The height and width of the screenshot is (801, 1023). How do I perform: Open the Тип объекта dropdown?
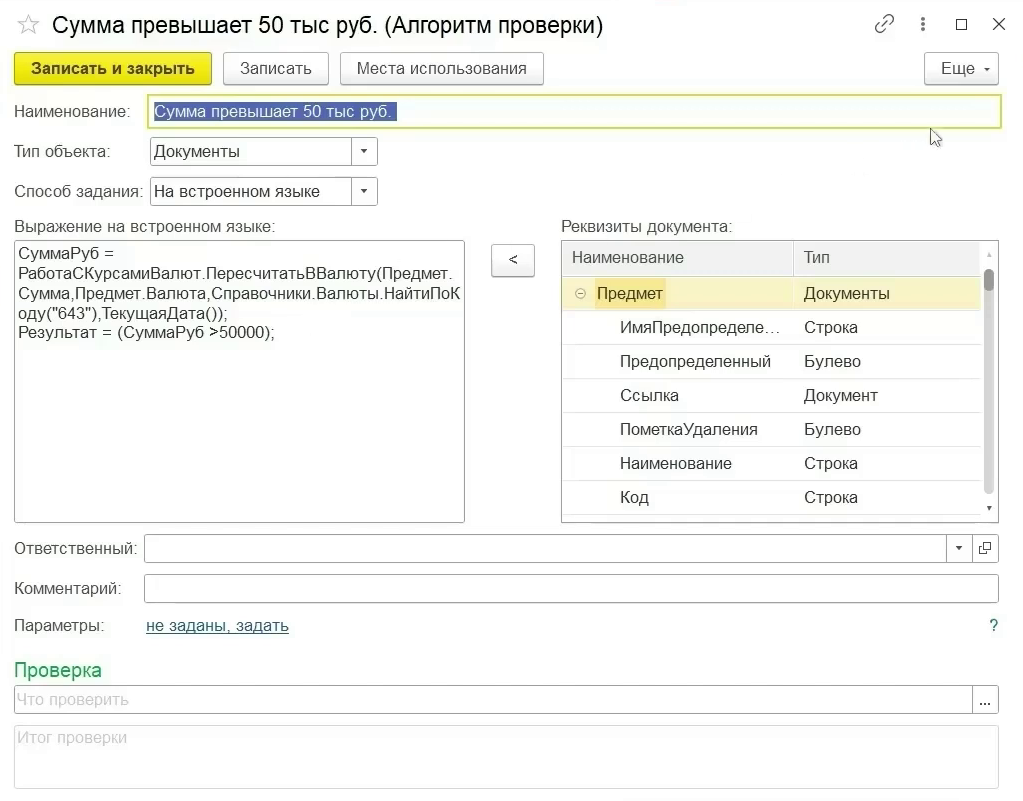tap(364, 152)
